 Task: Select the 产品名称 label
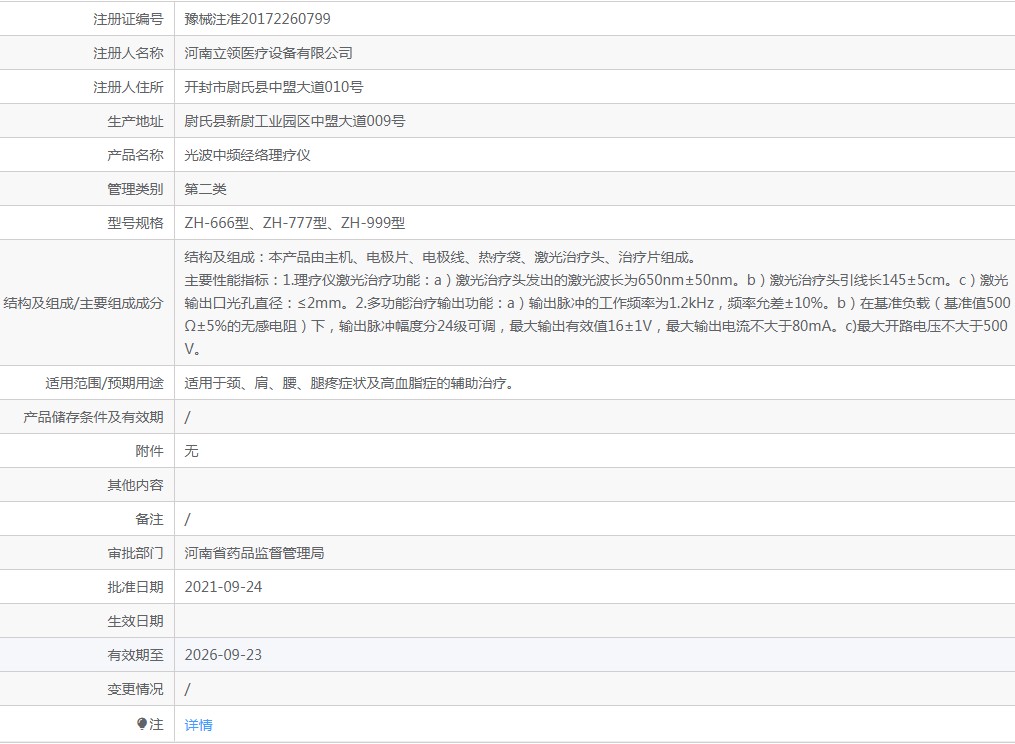135,155
